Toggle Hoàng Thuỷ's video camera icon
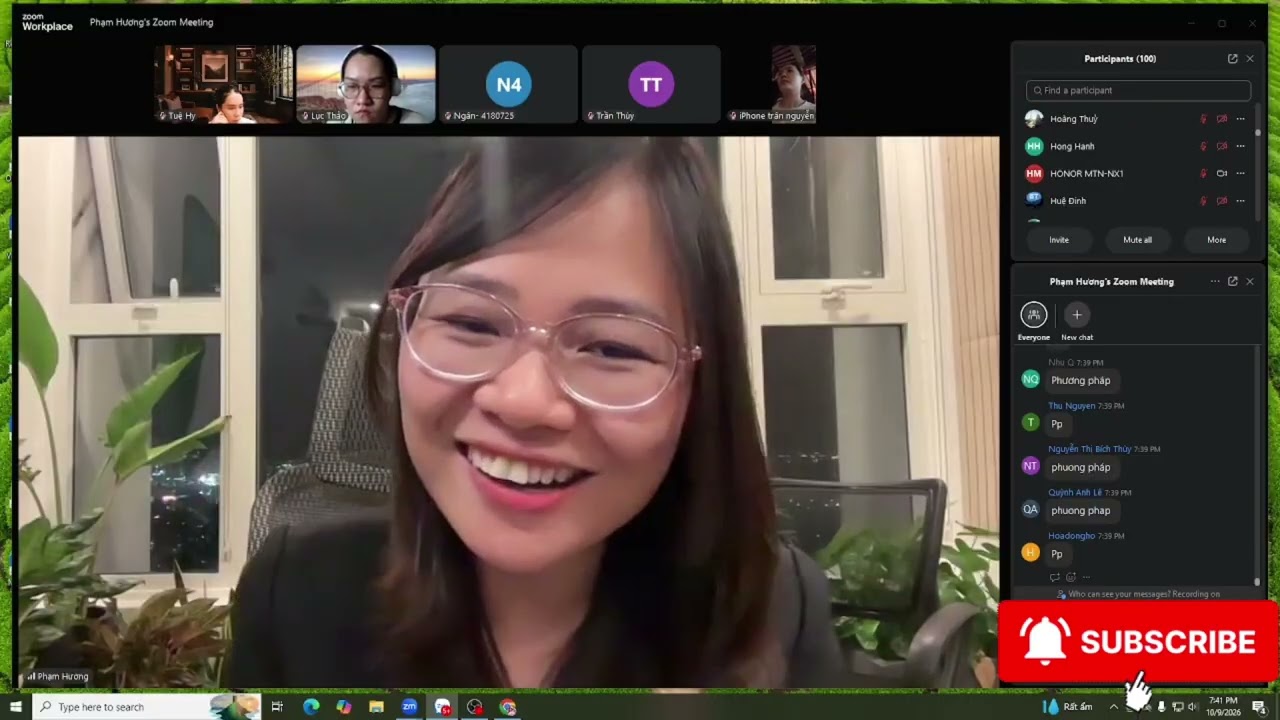Screen dimensions: 1280x720 [1222, 119]
